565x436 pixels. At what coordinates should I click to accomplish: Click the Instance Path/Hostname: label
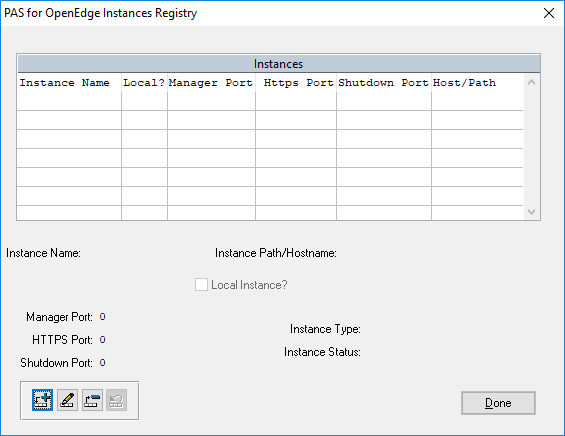[x=276, y=253]
